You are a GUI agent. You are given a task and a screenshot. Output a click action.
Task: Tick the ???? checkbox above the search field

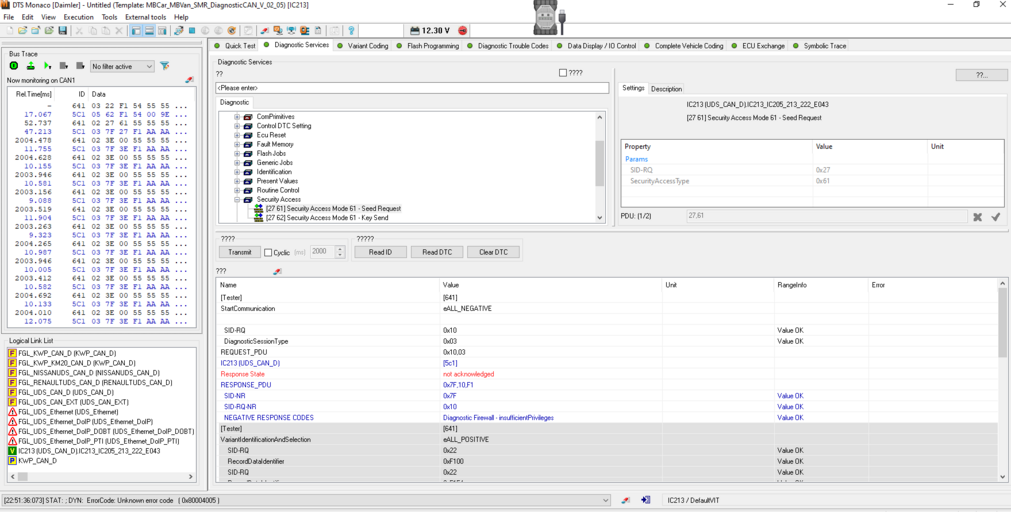tap(563, 73)
